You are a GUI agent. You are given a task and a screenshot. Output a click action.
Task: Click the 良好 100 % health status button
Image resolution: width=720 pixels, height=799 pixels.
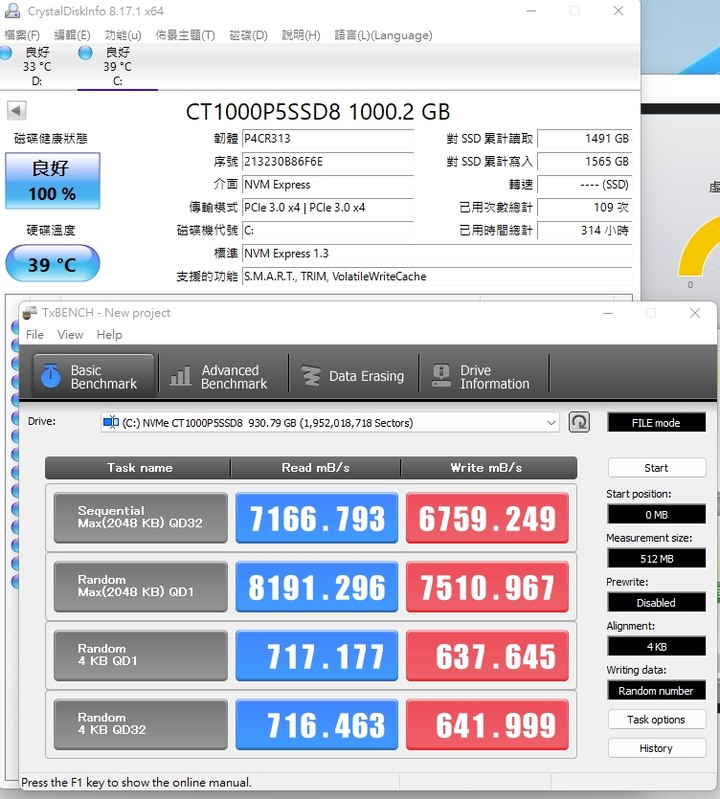[52, 180]
